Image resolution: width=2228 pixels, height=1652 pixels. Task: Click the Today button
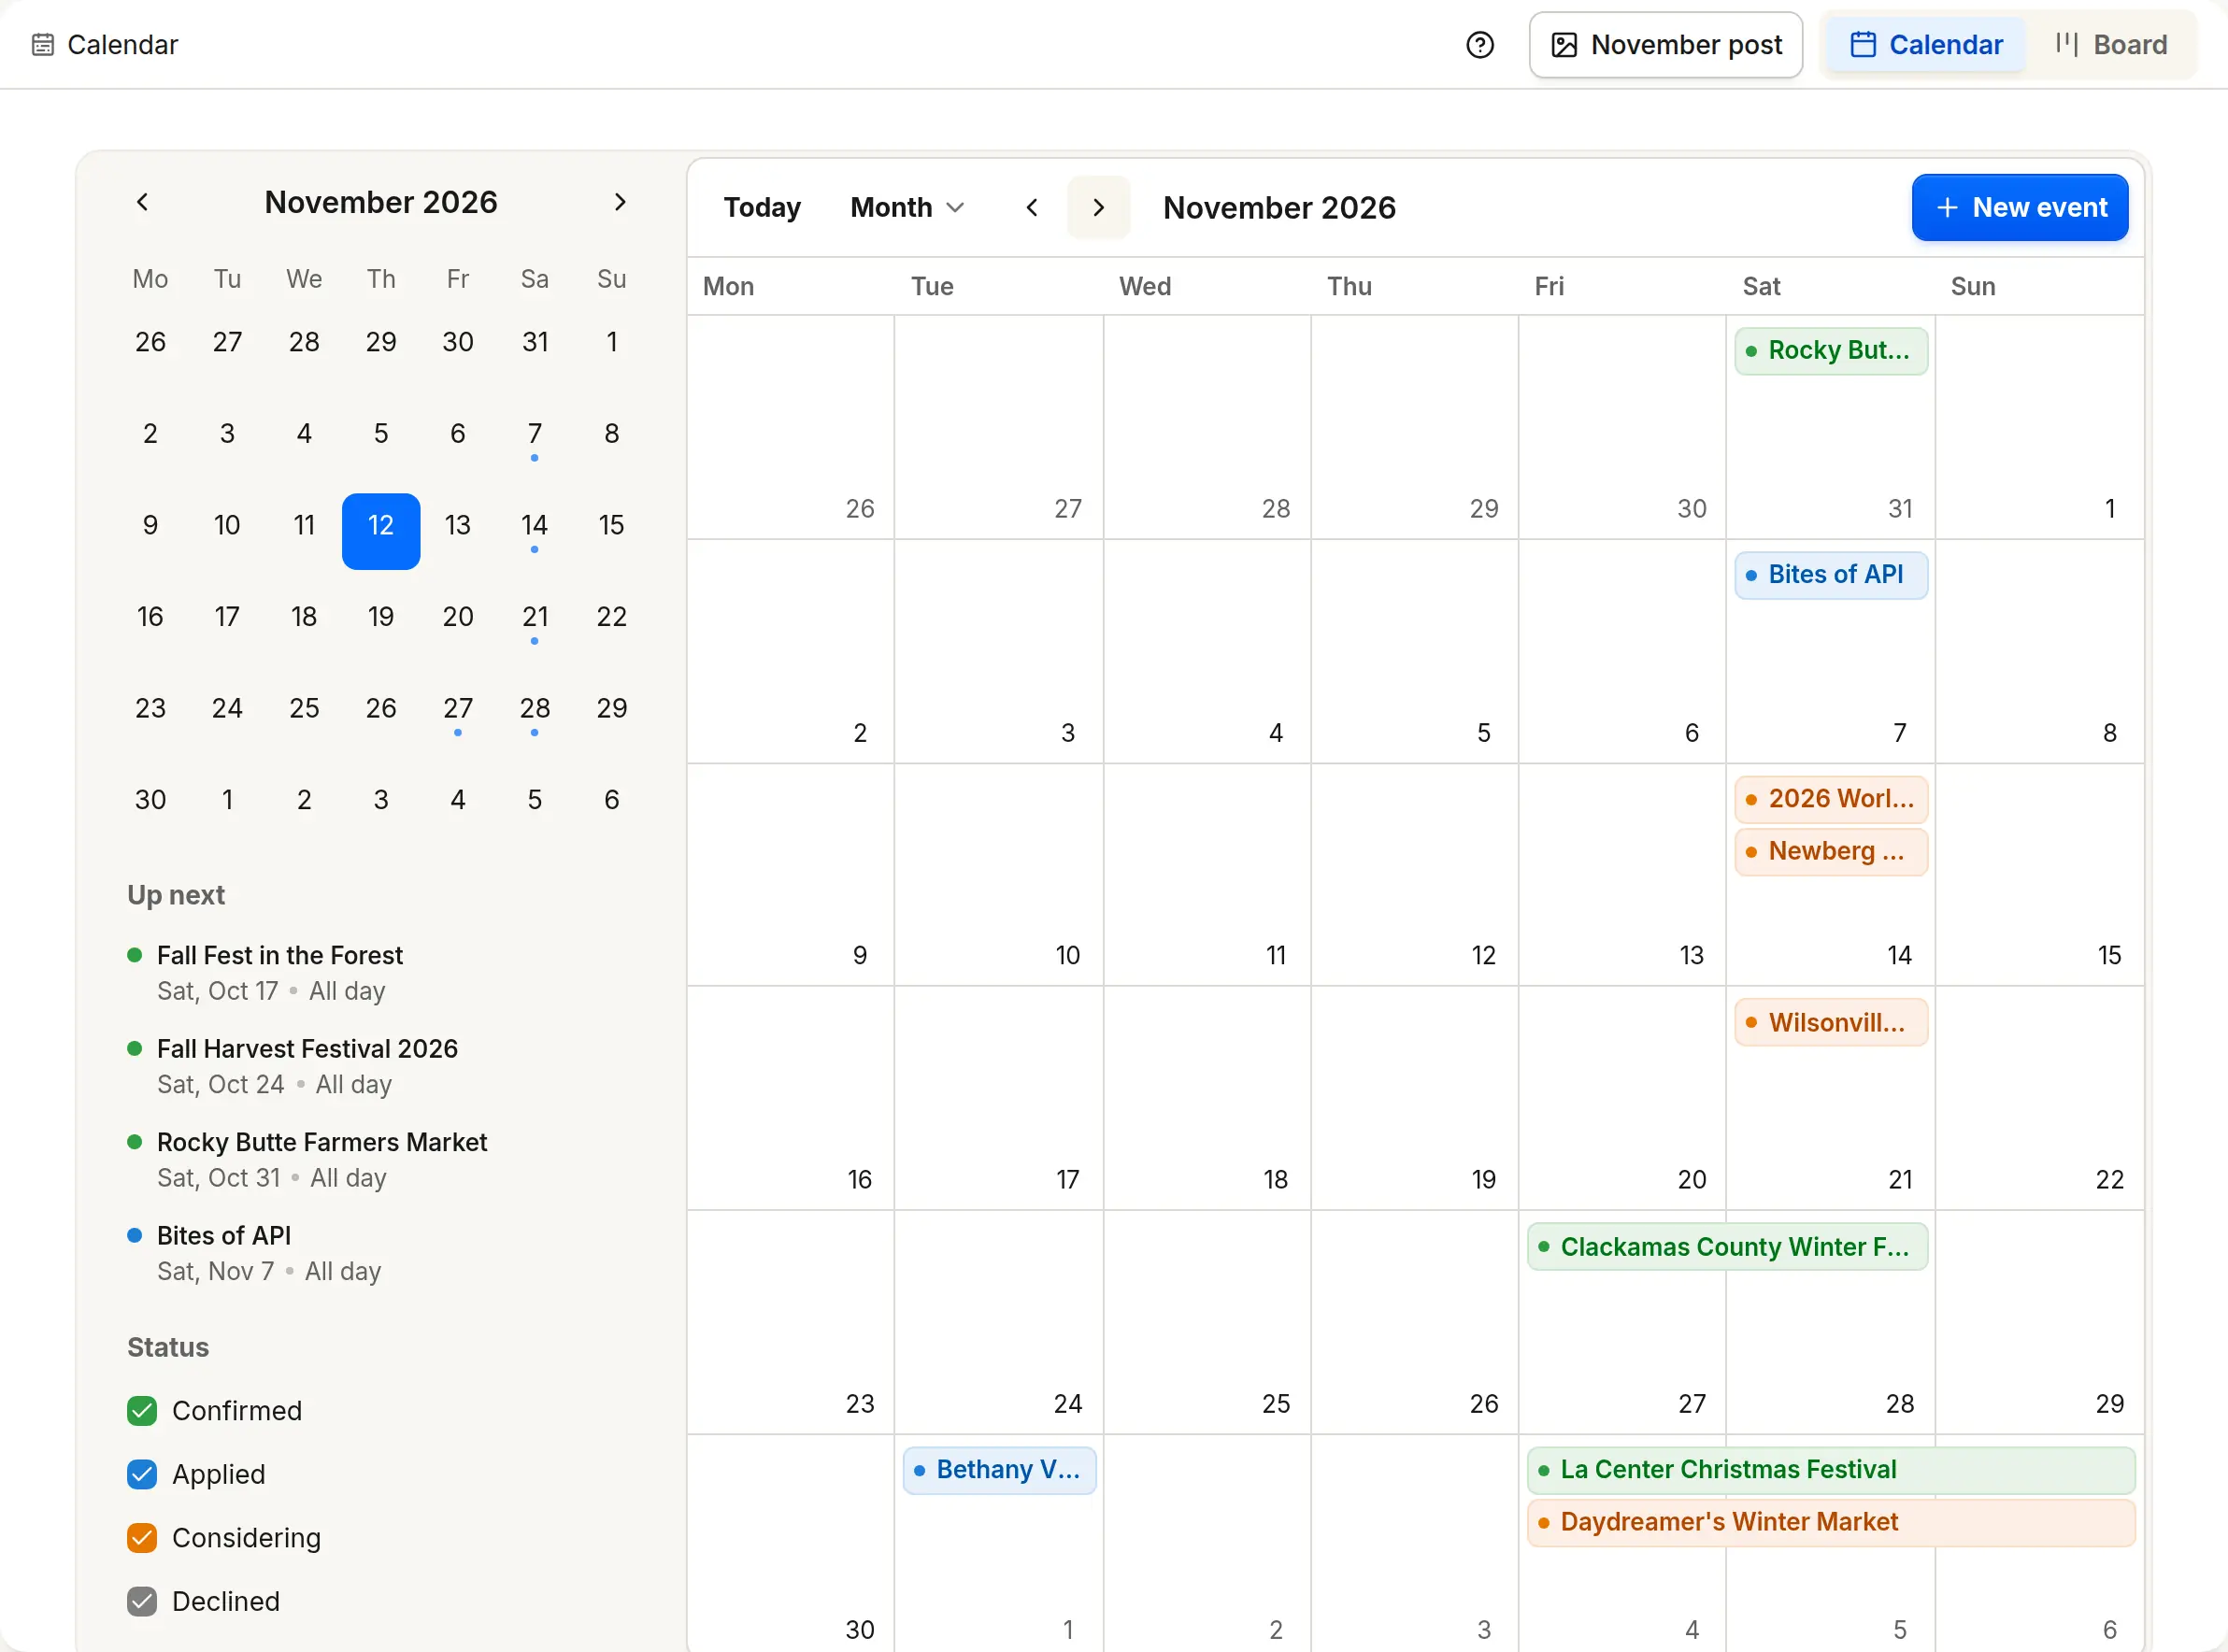[762, 208]
